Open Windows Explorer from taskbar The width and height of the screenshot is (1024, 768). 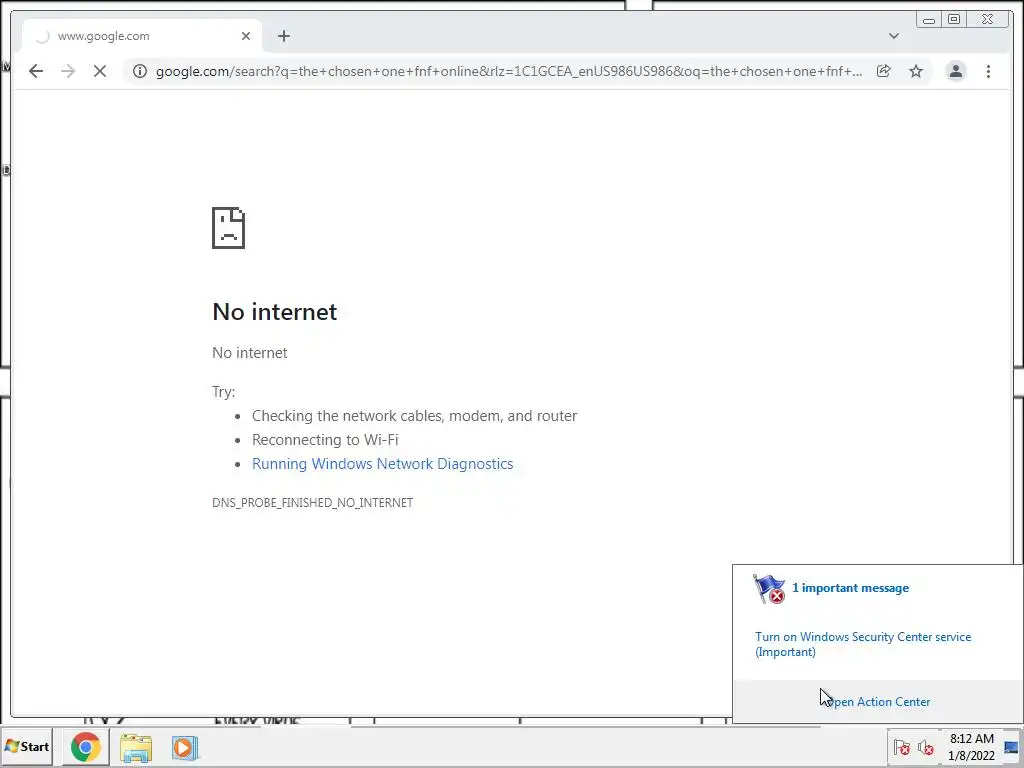136,748
